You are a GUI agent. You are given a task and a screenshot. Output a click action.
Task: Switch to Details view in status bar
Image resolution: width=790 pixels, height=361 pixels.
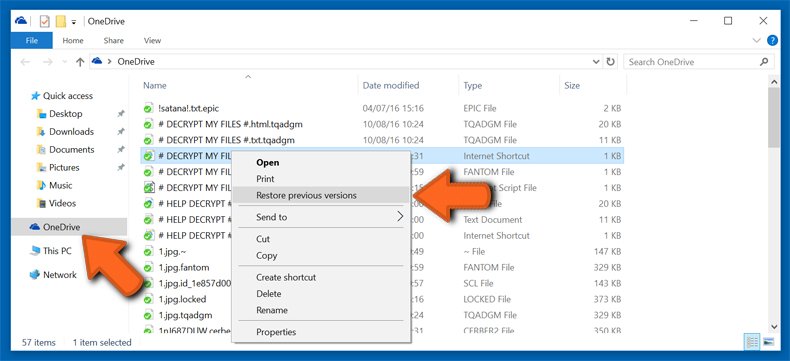tap(752, 342)
